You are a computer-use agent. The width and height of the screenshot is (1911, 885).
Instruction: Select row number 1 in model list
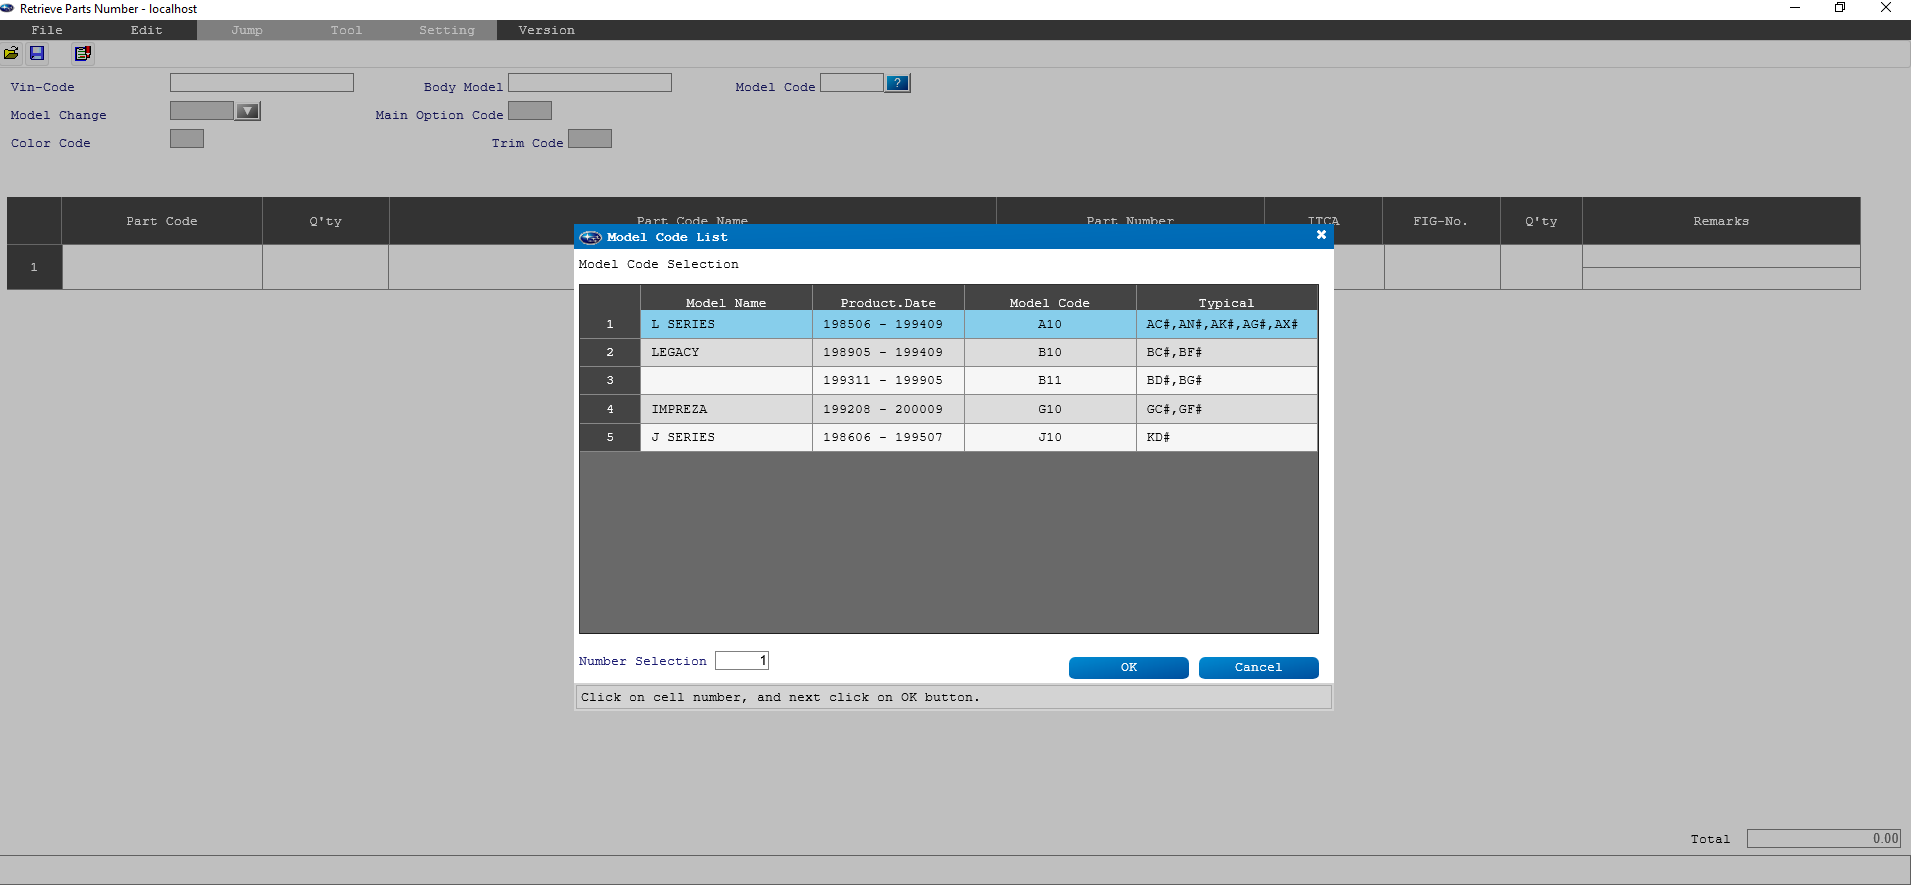[x=610, y=324]
